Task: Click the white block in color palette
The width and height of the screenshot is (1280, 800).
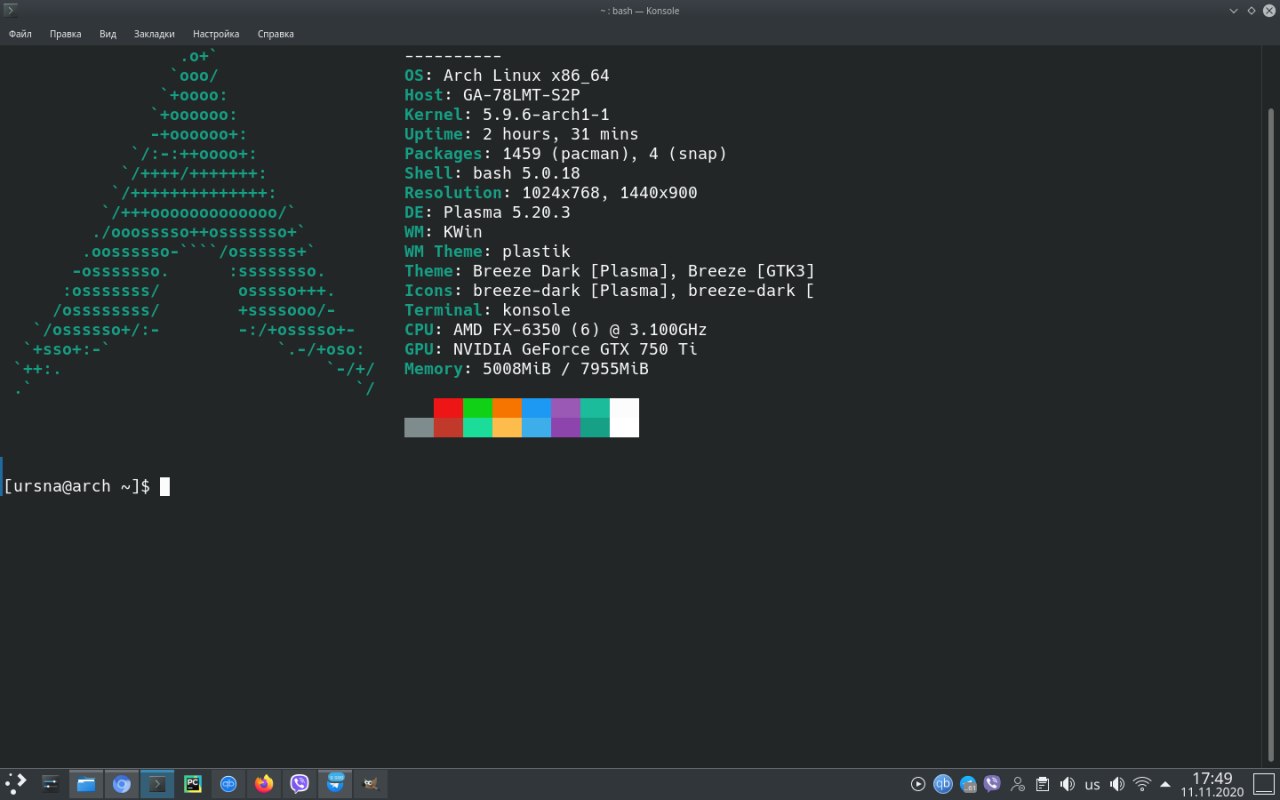Action: (x=624, y=417)
